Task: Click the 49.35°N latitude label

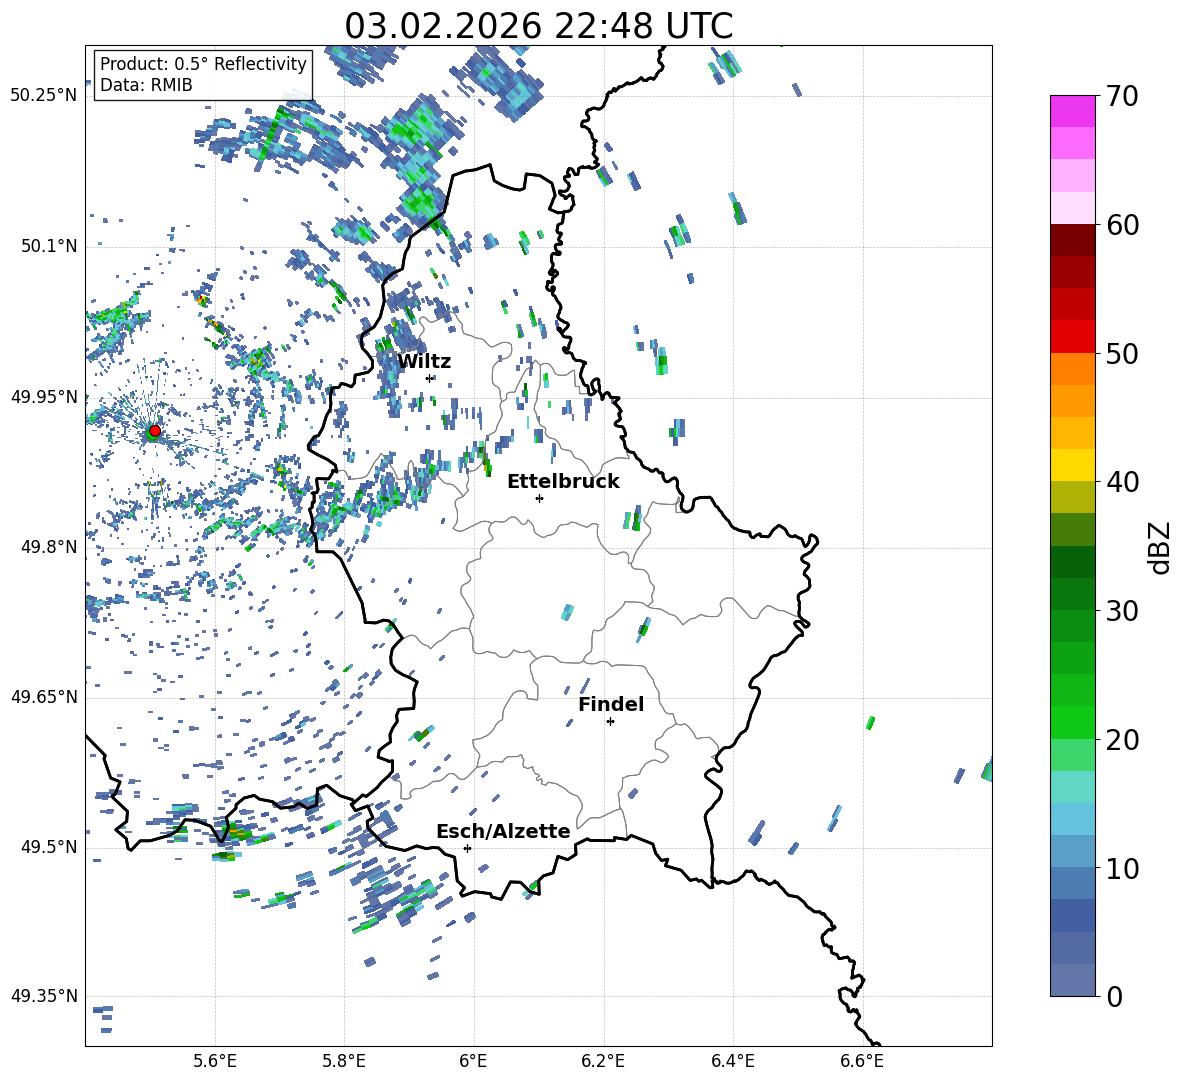Action: [x=44, y=996]
